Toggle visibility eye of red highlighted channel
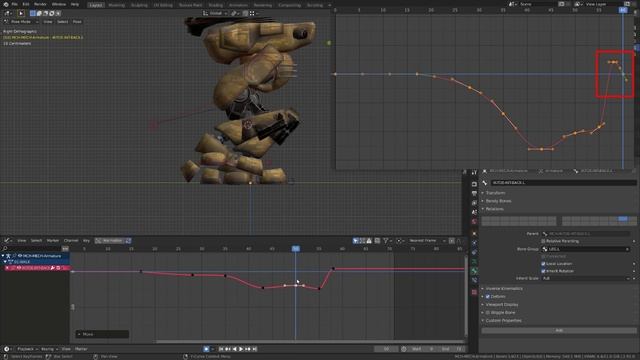Viewport: 640px width, 360px height. tap(18, 268)
